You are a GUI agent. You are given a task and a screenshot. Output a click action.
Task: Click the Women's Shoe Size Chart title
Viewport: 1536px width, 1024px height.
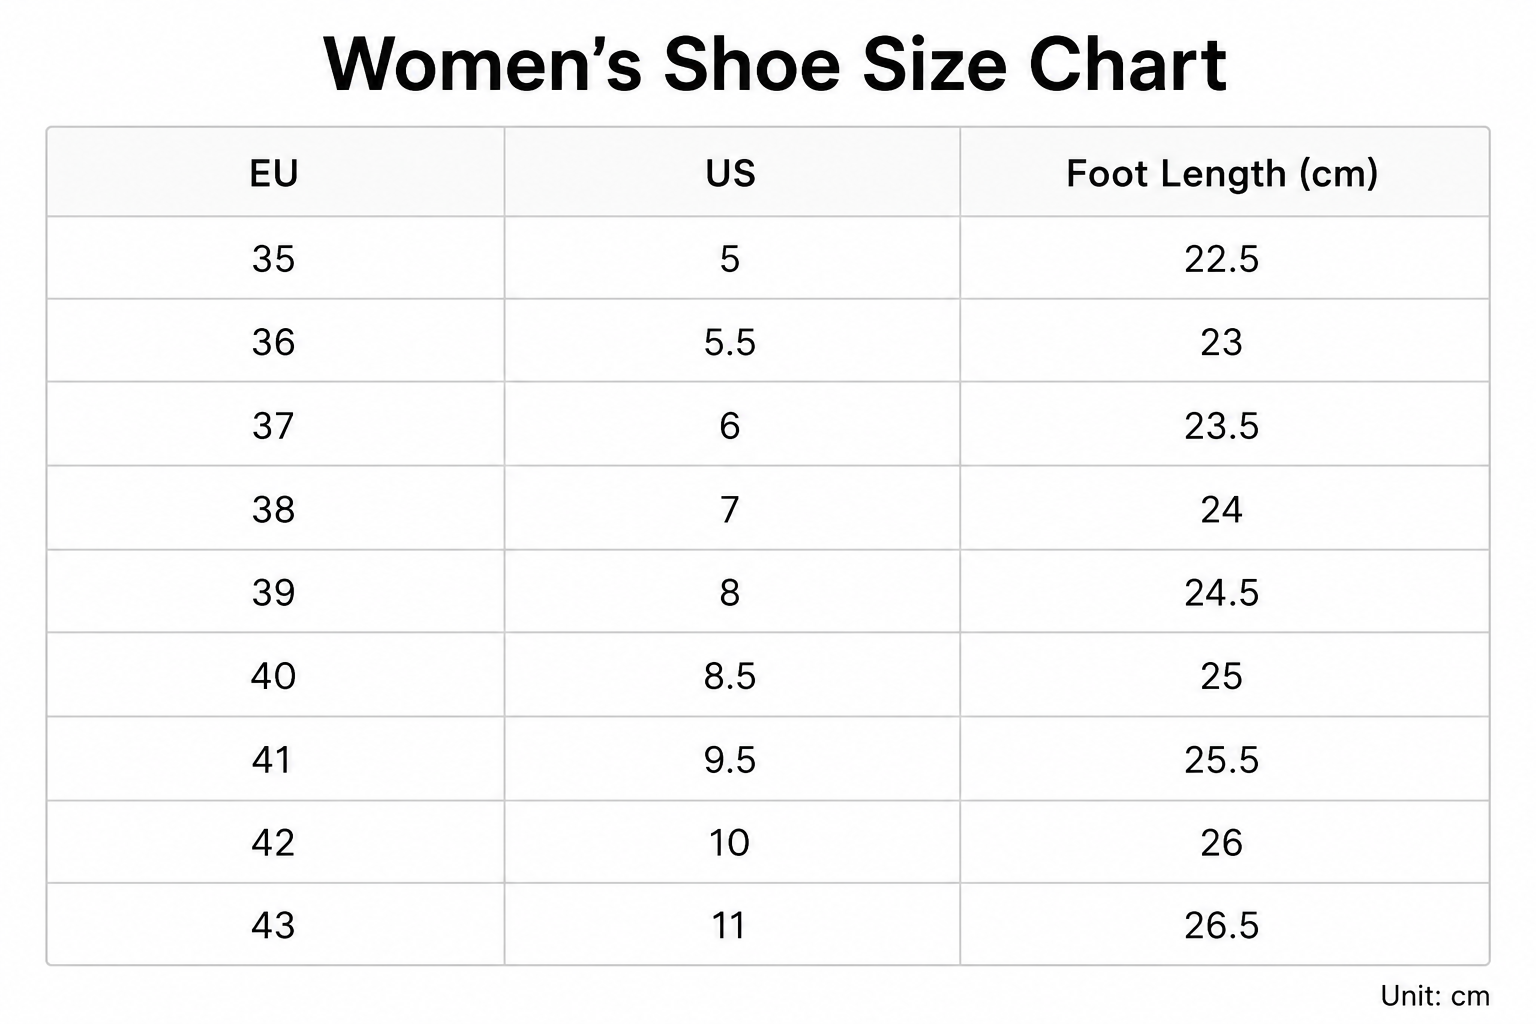pos(775,65)
